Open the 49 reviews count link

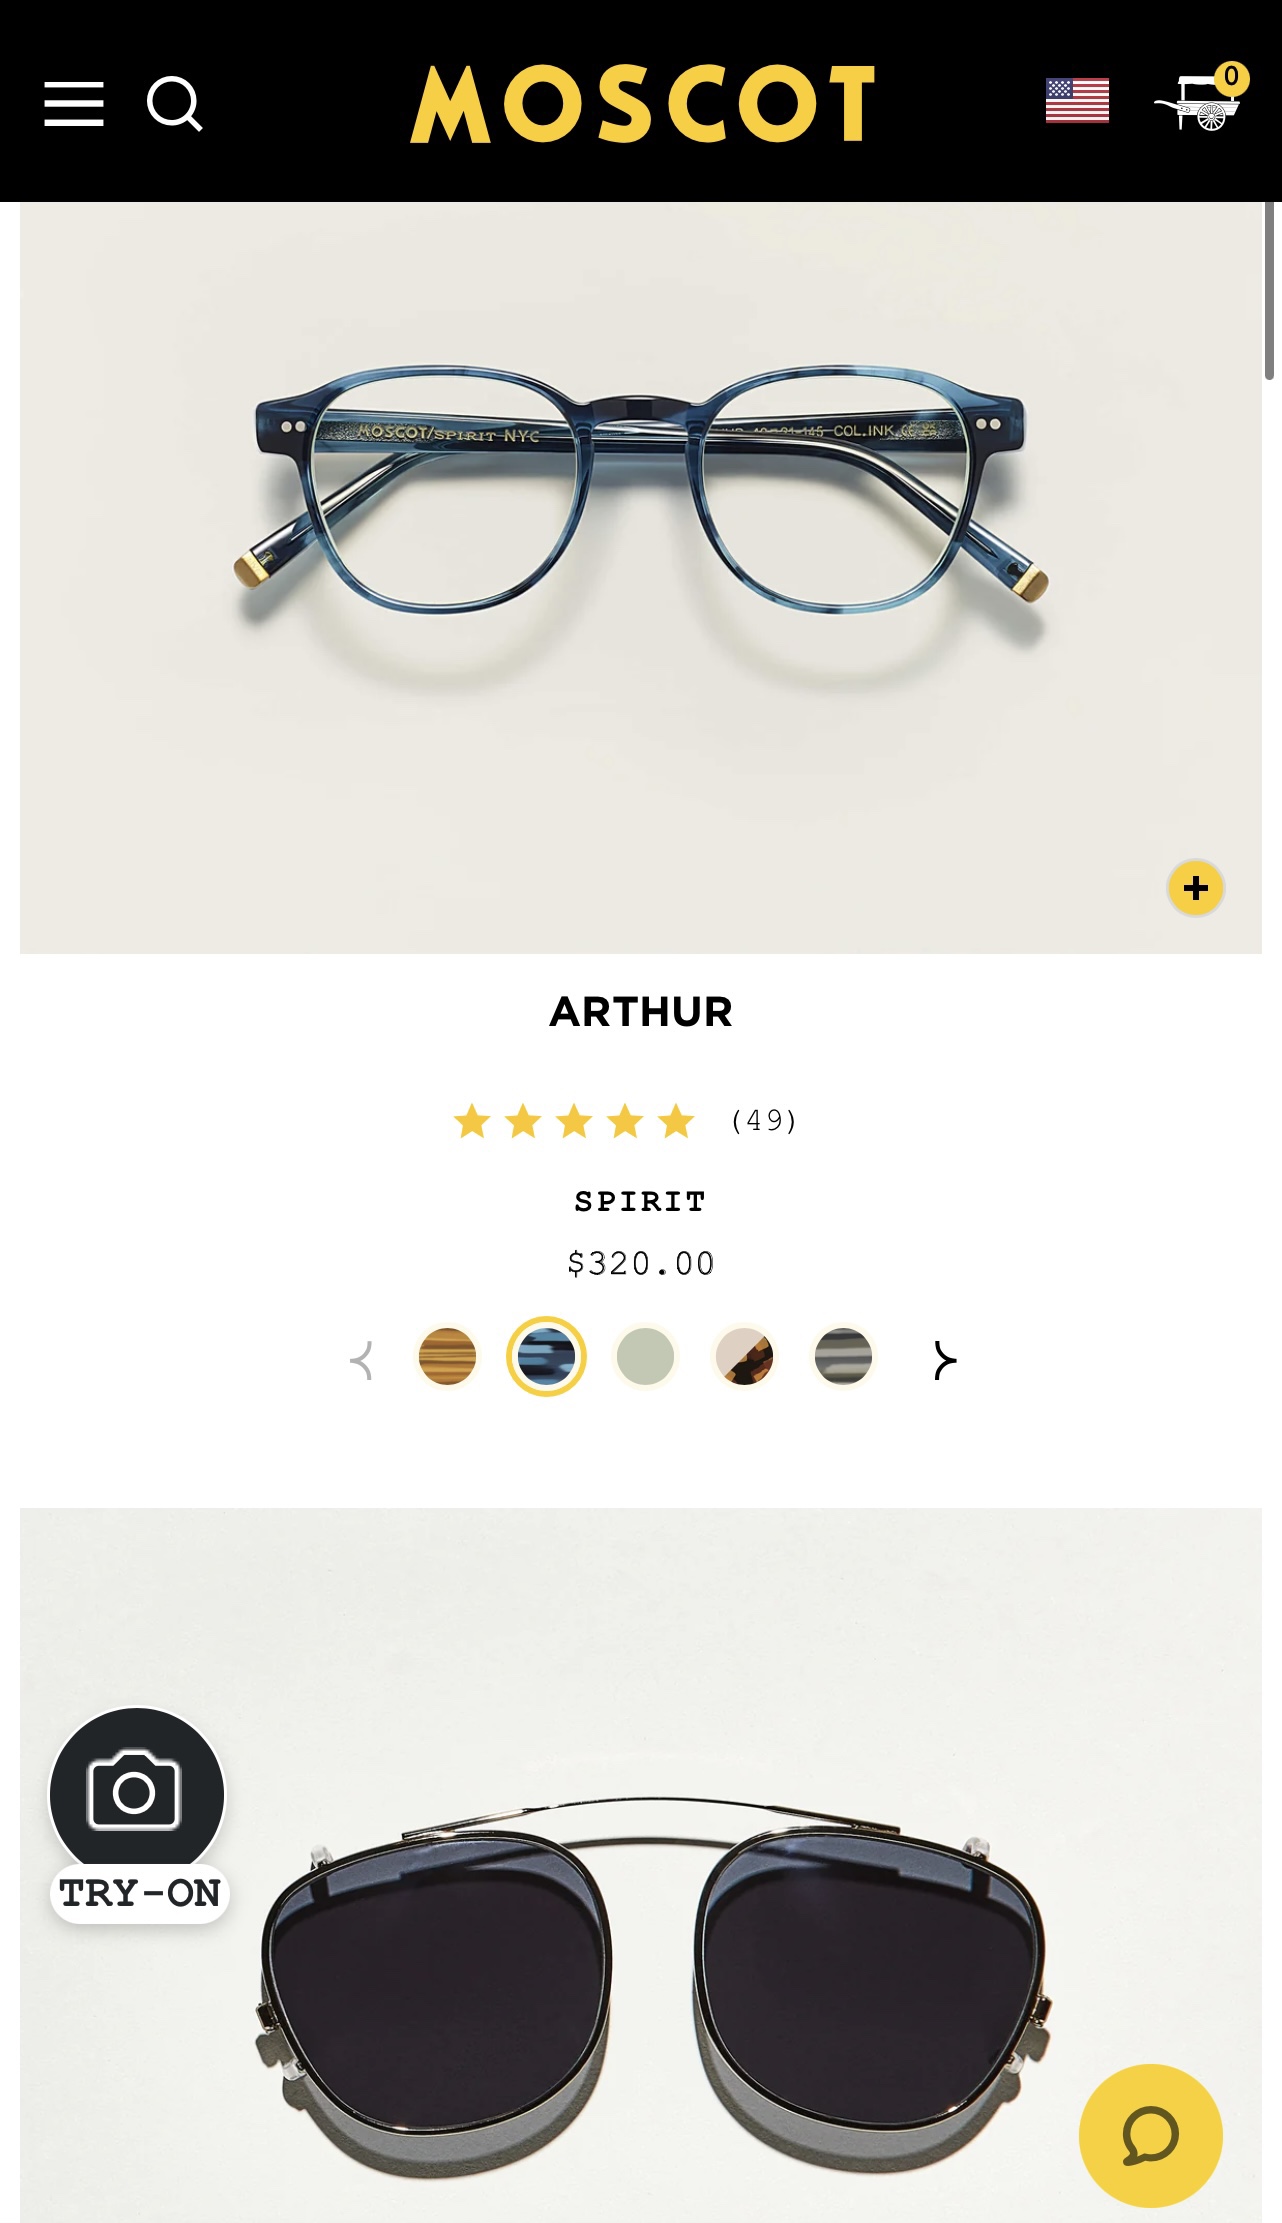point(764,1121)
